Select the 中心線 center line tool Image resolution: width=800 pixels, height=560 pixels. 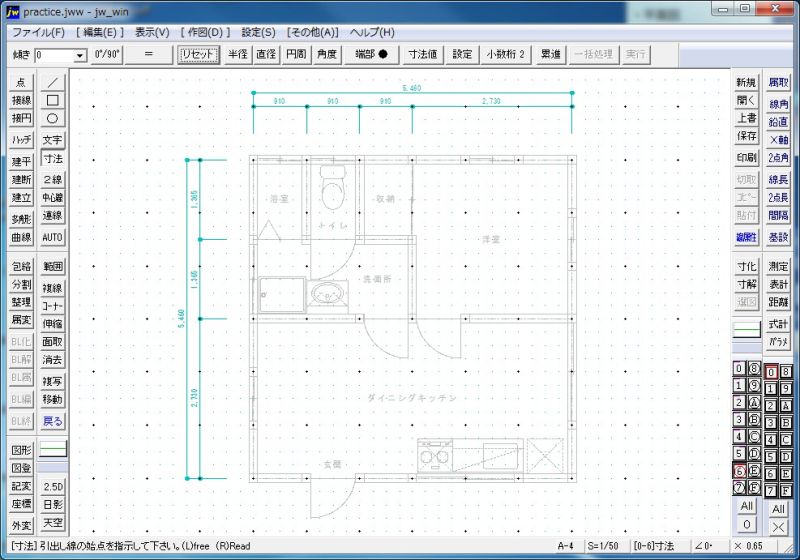[x=53, y=197]
